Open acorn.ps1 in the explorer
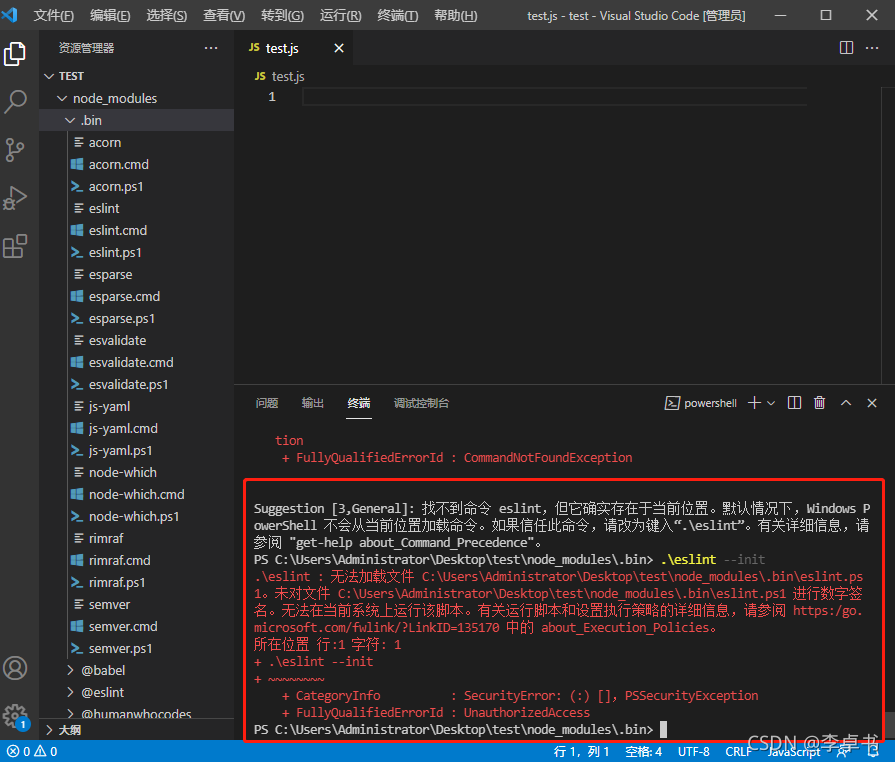The height and width of the screenshot is (762, 895). coord(137,186)
